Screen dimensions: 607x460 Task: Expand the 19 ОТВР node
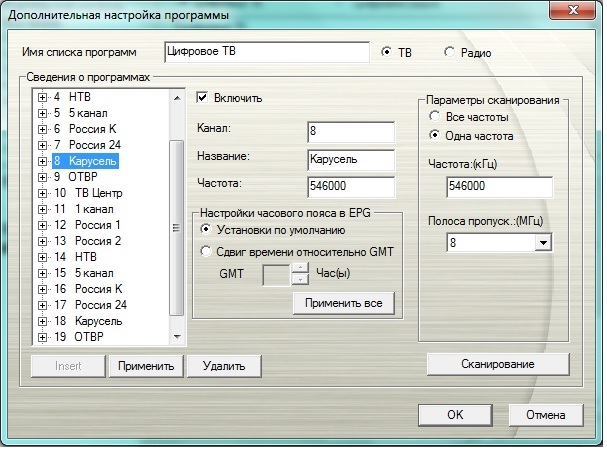click(42, 337)
